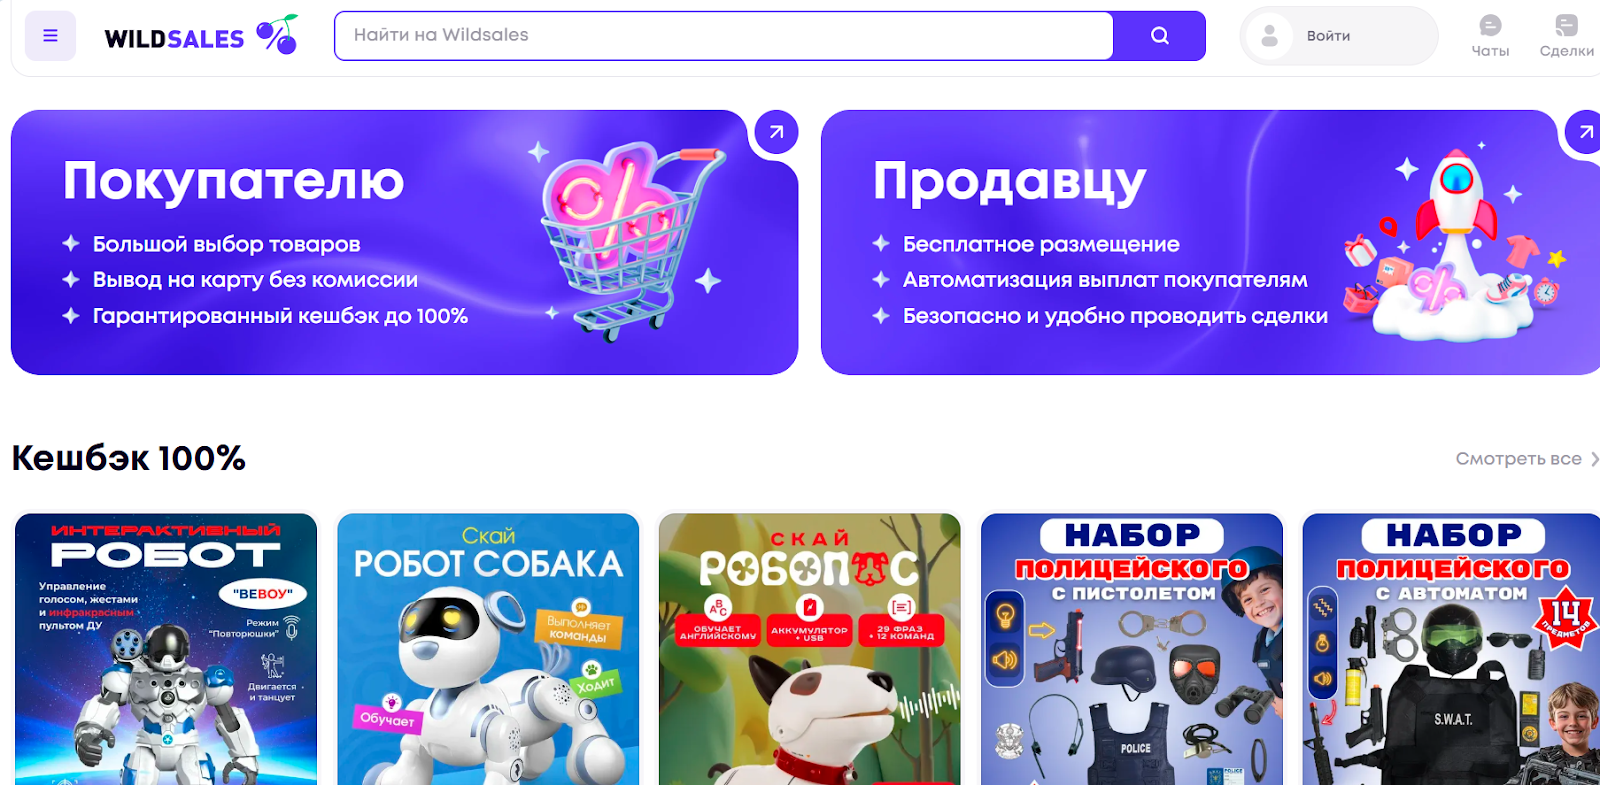Click the magnifier search button
1600x785 pixels.
(x=1159, y=36)
